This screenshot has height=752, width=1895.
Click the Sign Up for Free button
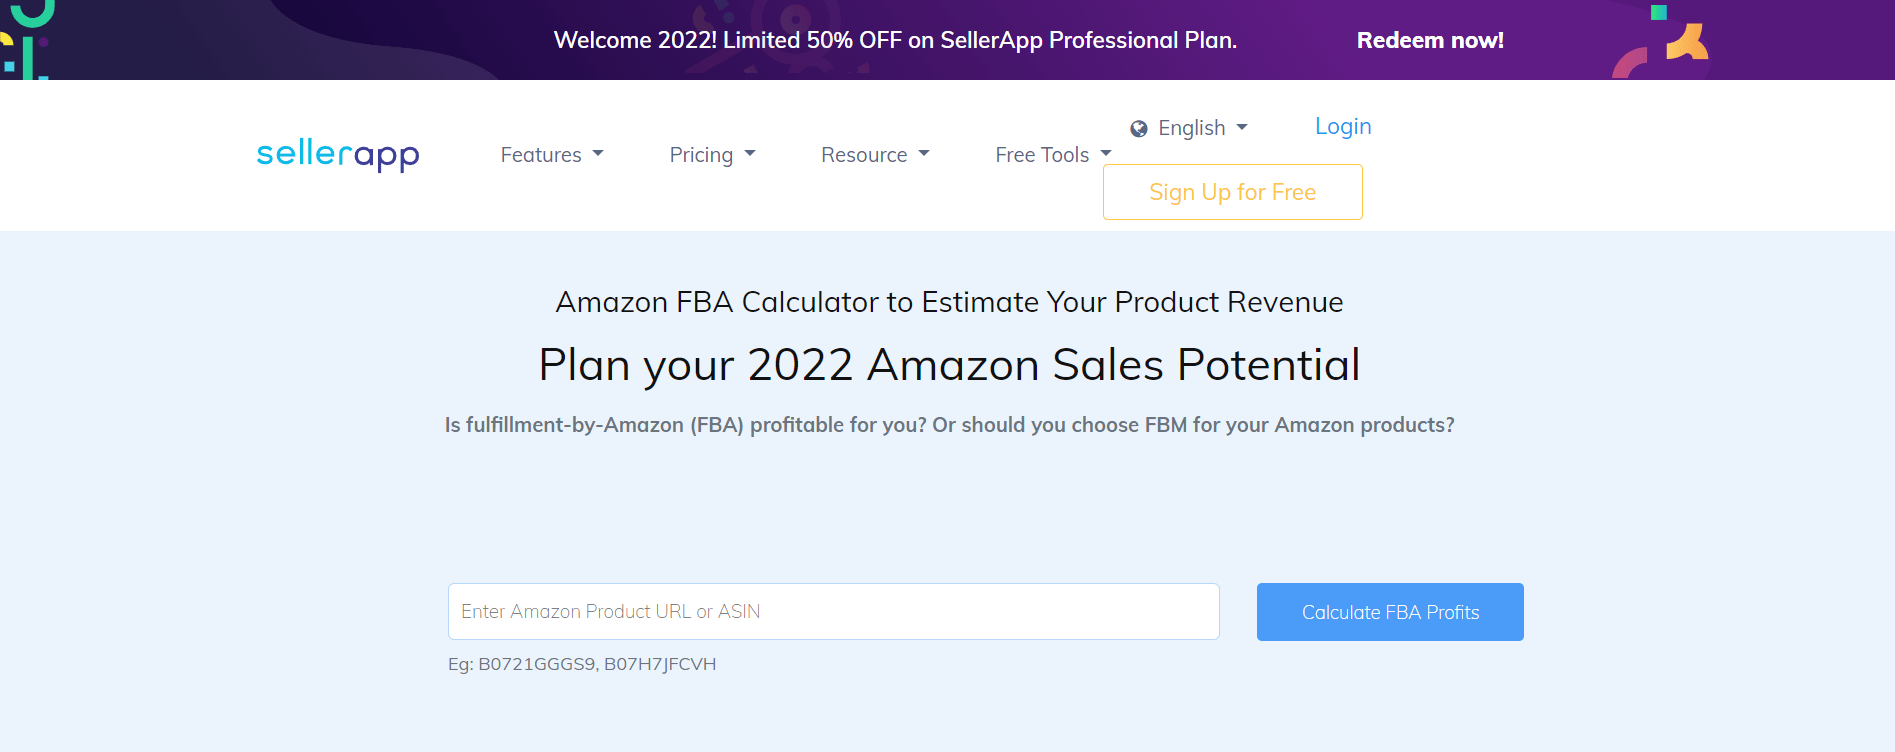[x=1232, y=191]
